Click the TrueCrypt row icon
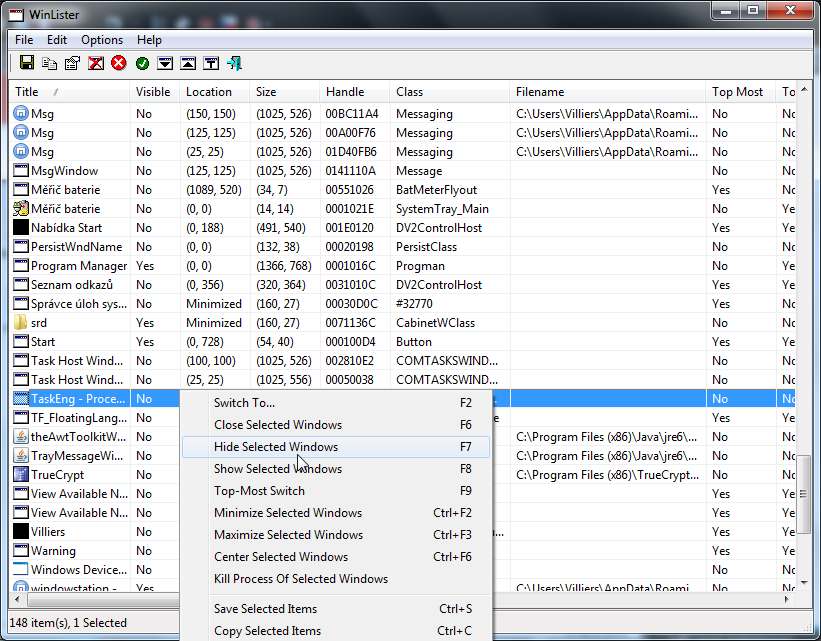The width and height of the screenshot is (821, 641). click(x=20, y=474)
